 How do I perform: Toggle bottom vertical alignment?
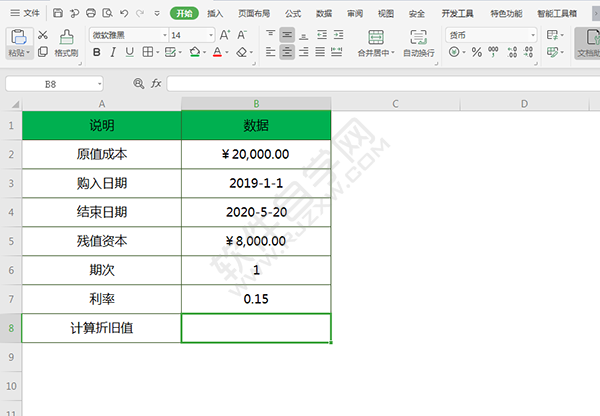click(304, 35)
